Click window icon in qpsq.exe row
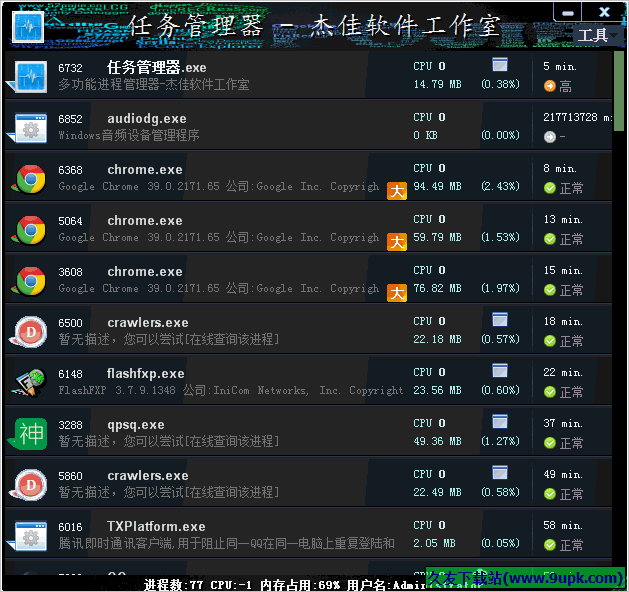 pyautogui.click(x=500, y=422)
